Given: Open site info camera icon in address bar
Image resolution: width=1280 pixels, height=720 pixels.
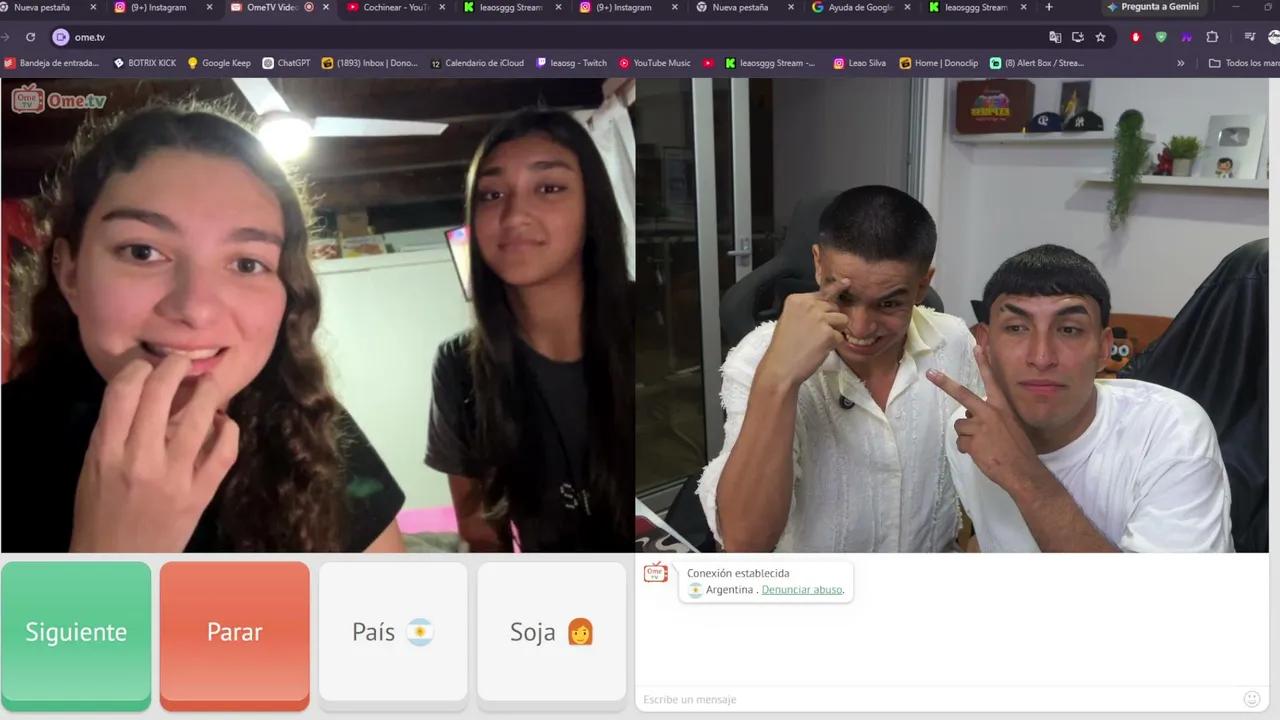Looking at the screenshot, I should (x=61, y=37).
